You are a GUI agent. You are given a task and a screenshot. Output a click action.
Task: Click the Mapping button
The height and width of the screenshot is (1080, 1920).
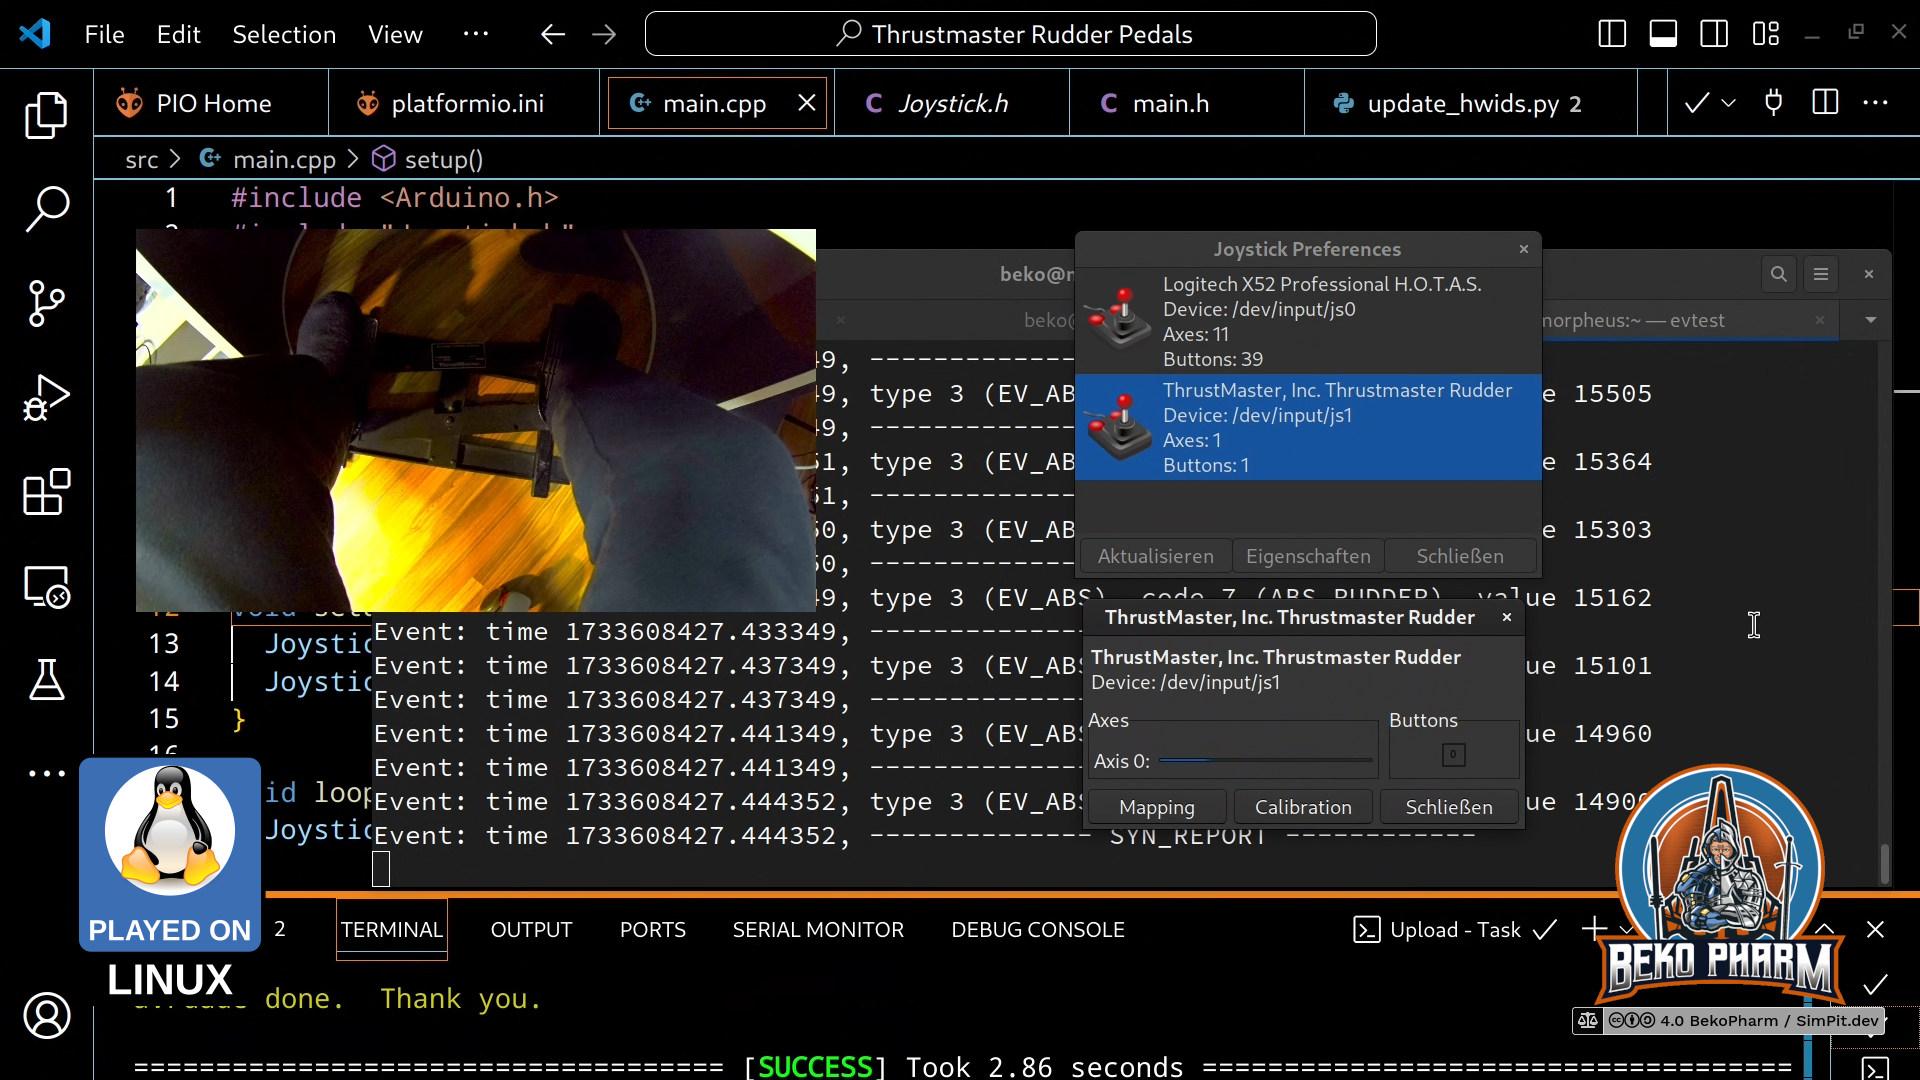[x=1157, y=807]
